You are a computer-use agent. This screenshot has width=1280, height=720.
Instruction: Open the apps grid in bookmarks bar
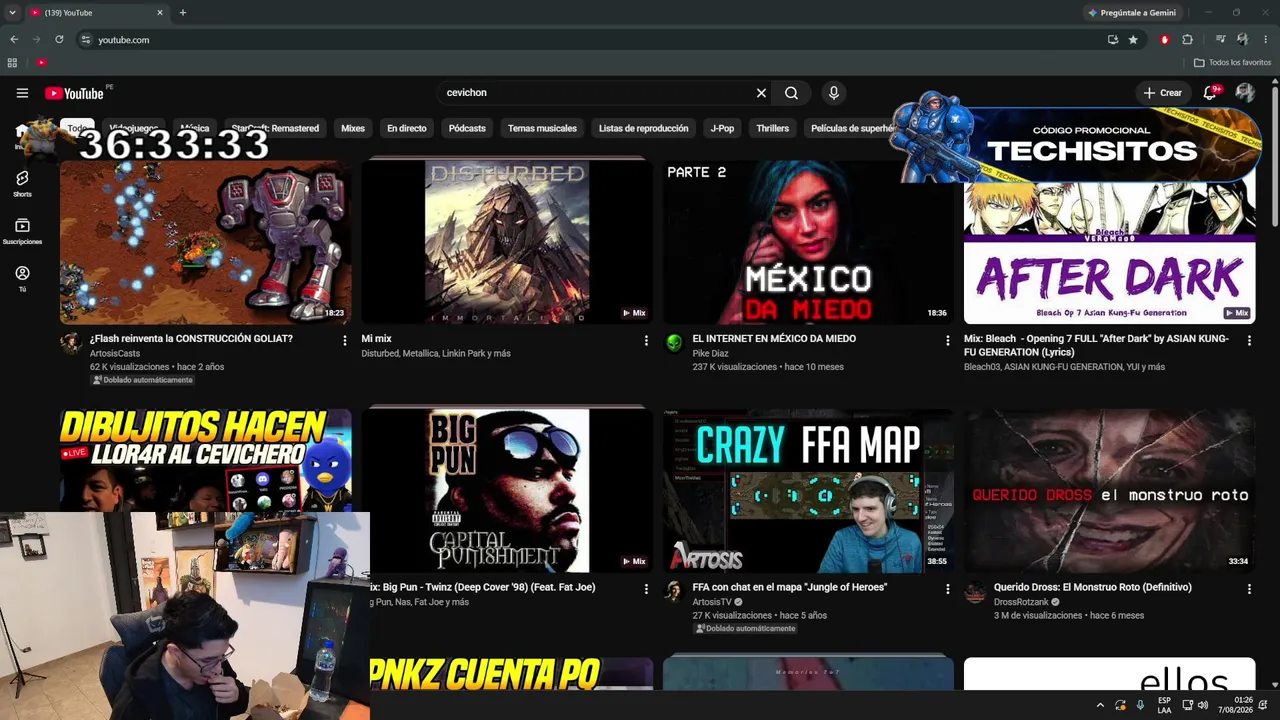12,63
